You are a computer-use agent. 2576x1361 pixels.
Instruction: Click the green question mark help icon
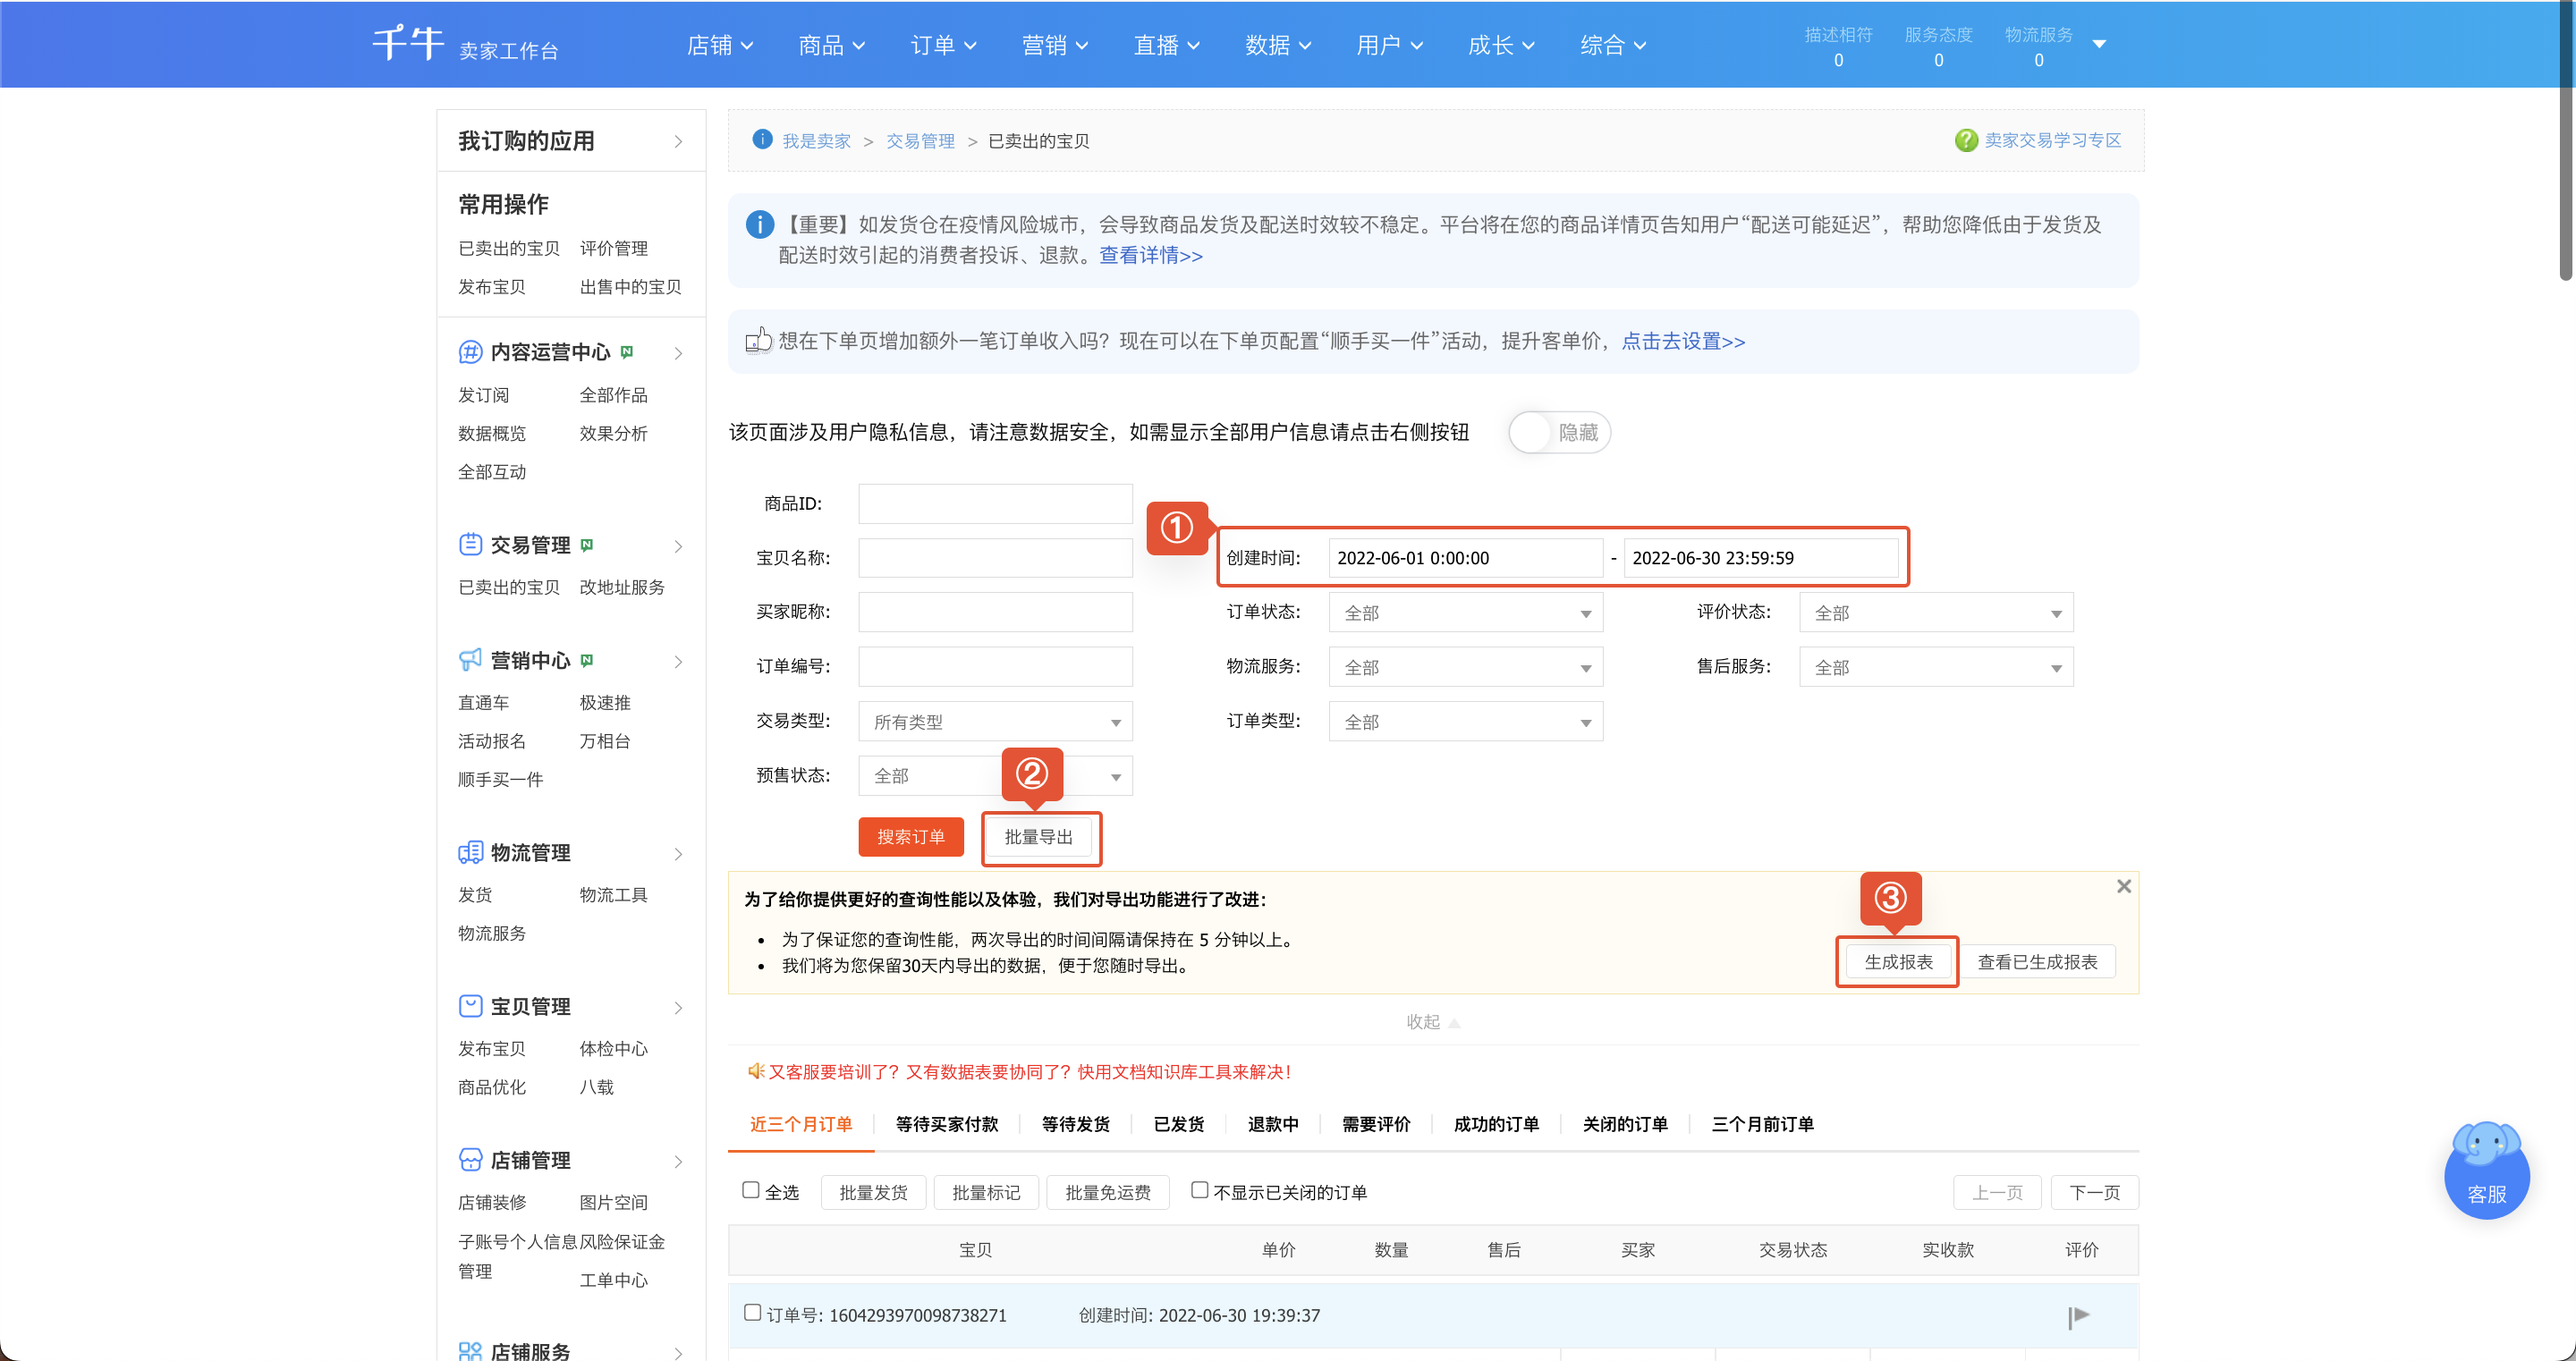coord(1966,140)
